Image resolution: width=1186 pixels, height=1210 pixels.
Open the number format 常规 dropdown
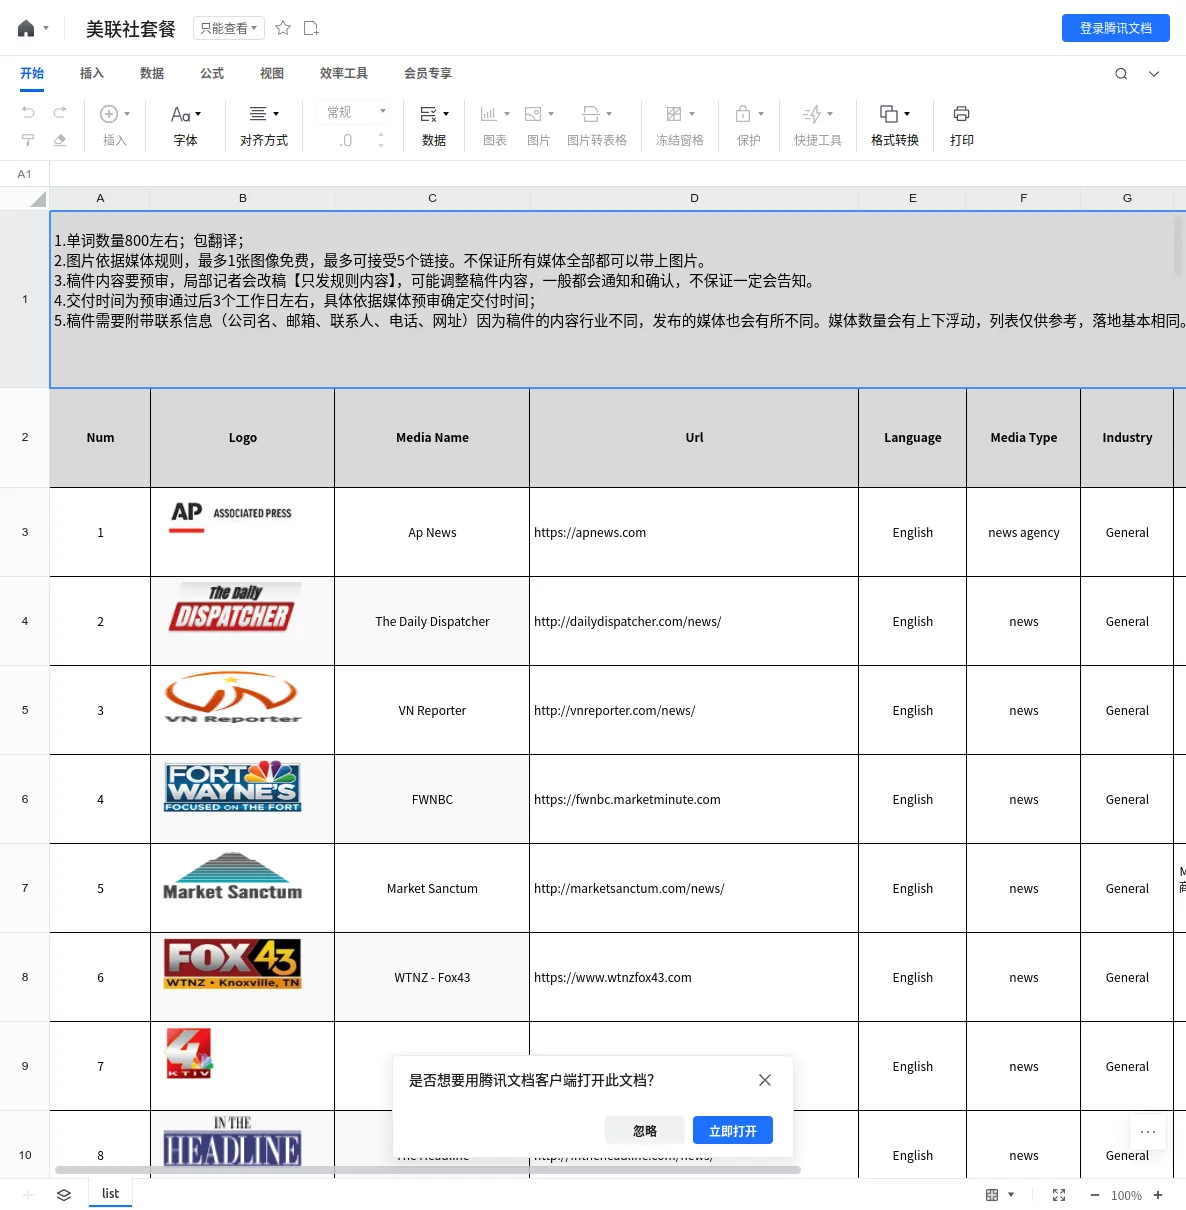(x=356, y=112)
